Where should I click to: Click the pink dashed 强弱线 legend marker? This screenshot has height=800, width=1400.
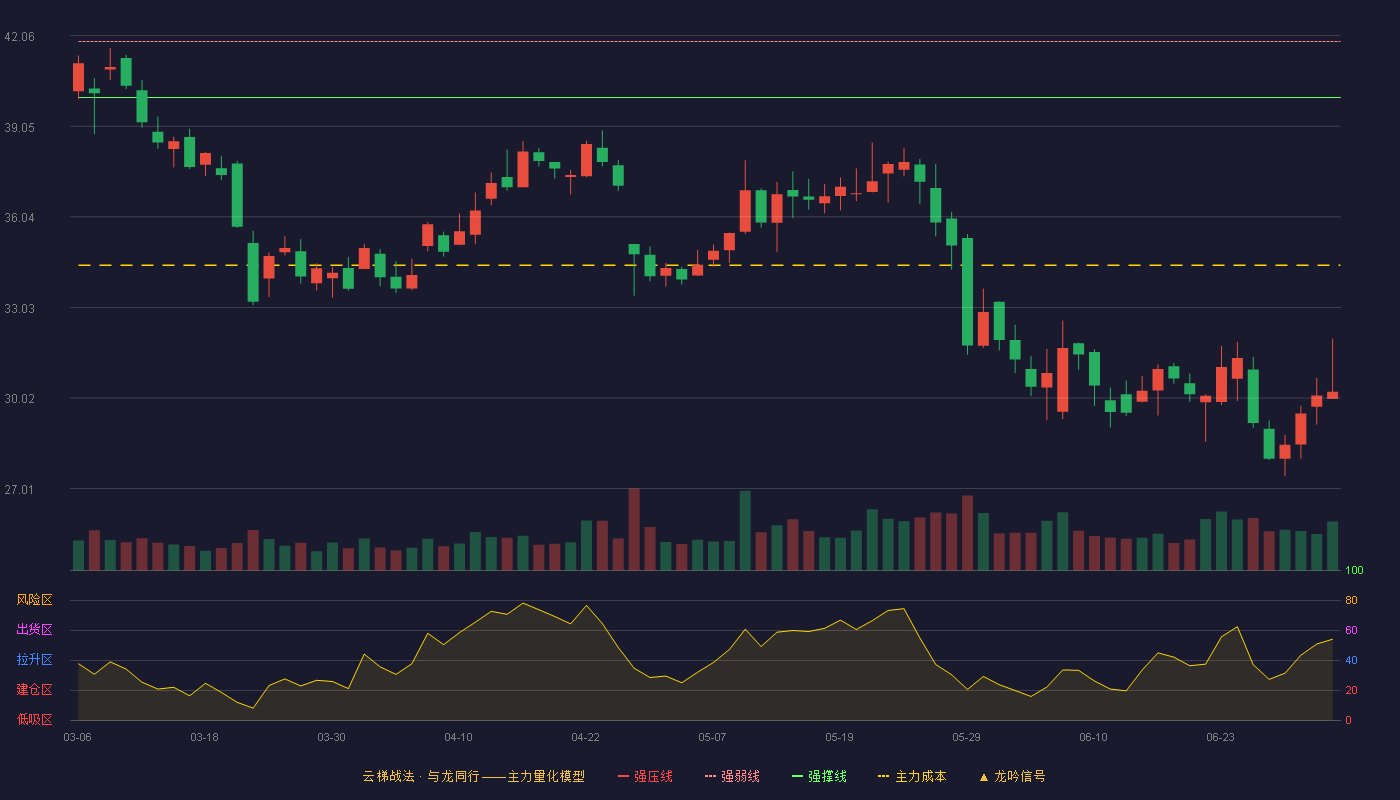[x=710, y=776]
